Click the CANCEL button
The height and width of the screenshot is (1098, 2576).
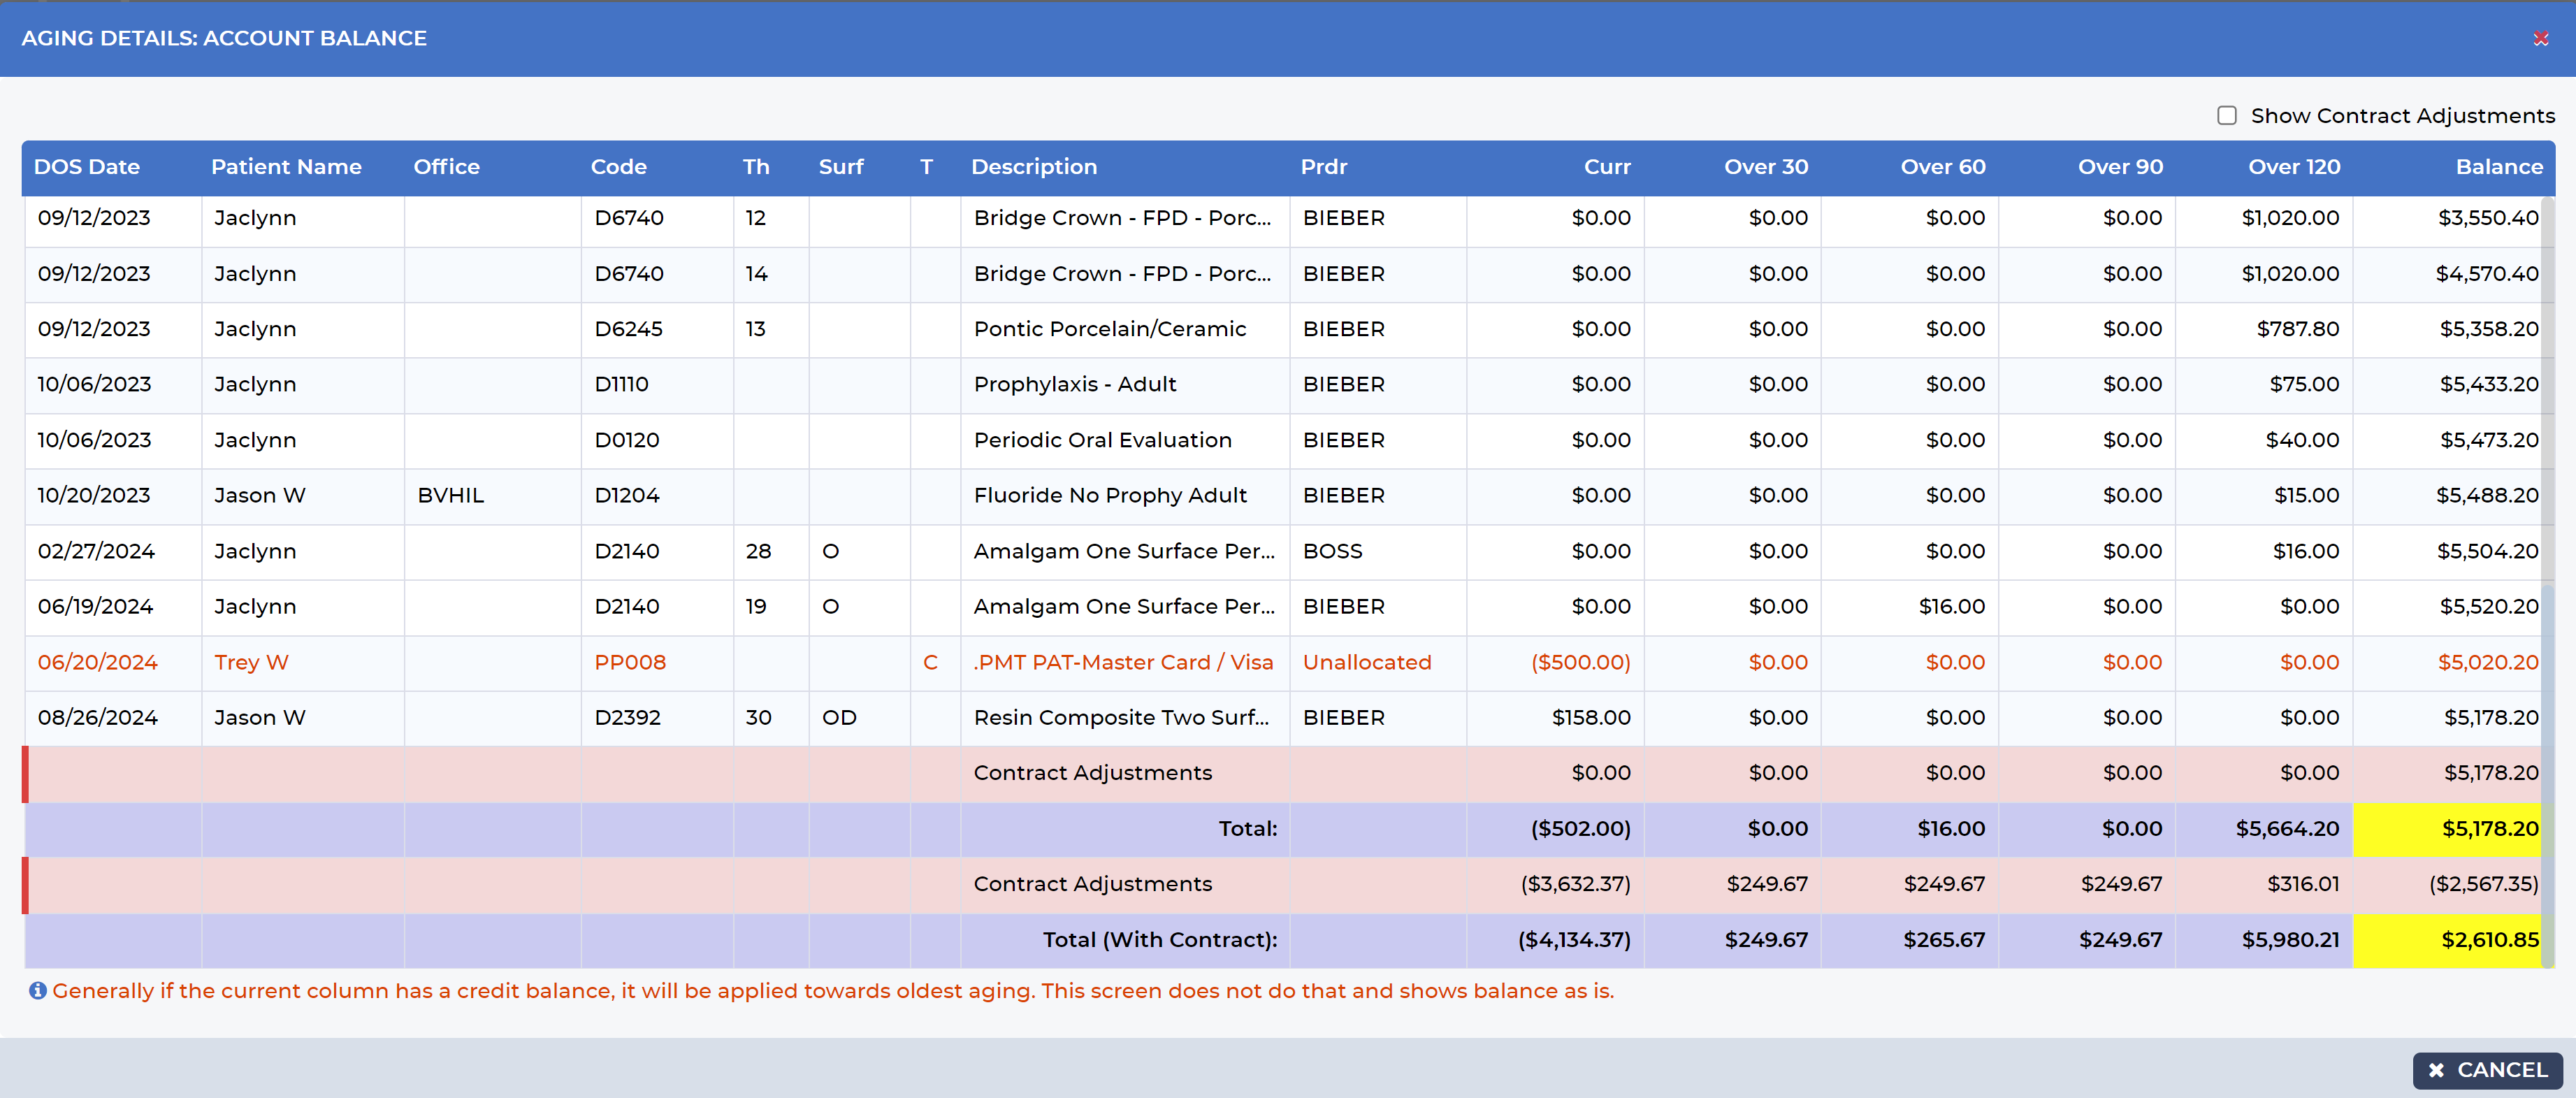point(2488,1070)
